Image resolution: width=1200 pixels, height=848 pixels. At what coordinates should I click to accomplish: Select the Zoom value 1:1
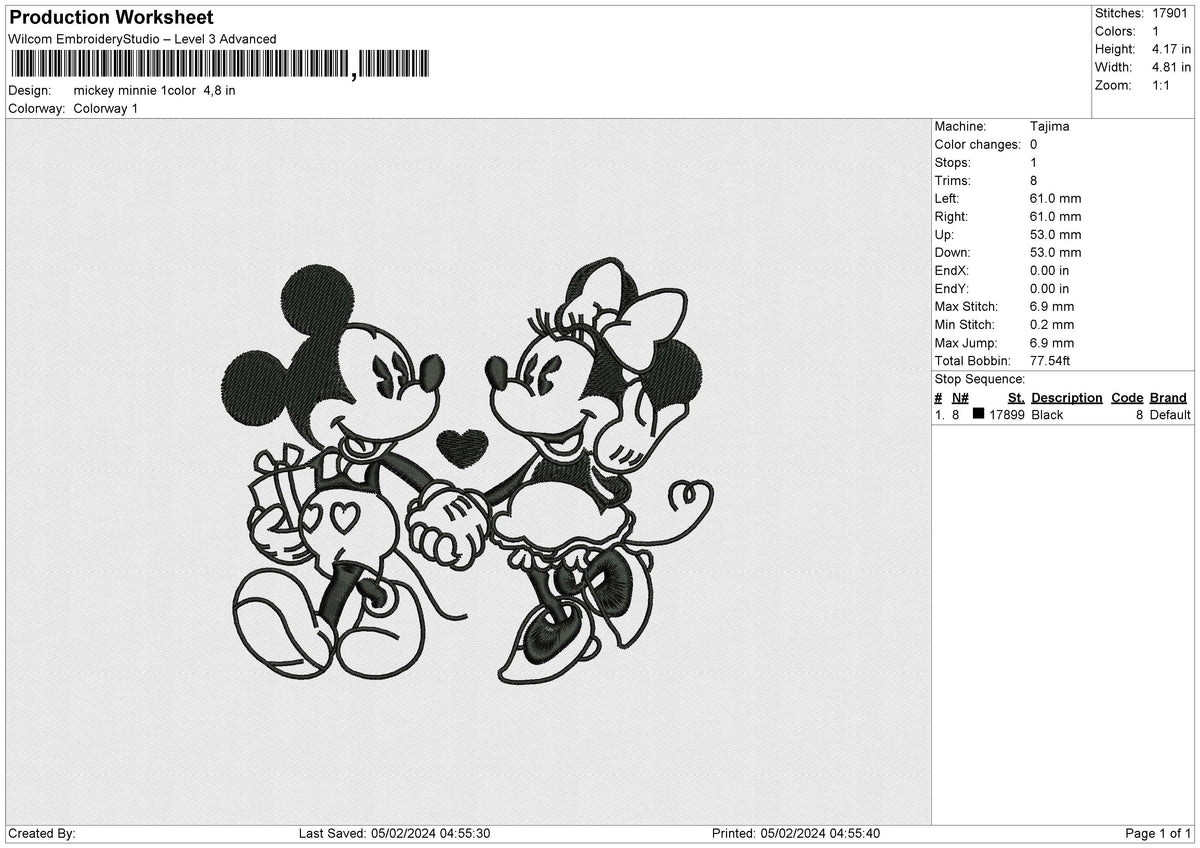1162,85
